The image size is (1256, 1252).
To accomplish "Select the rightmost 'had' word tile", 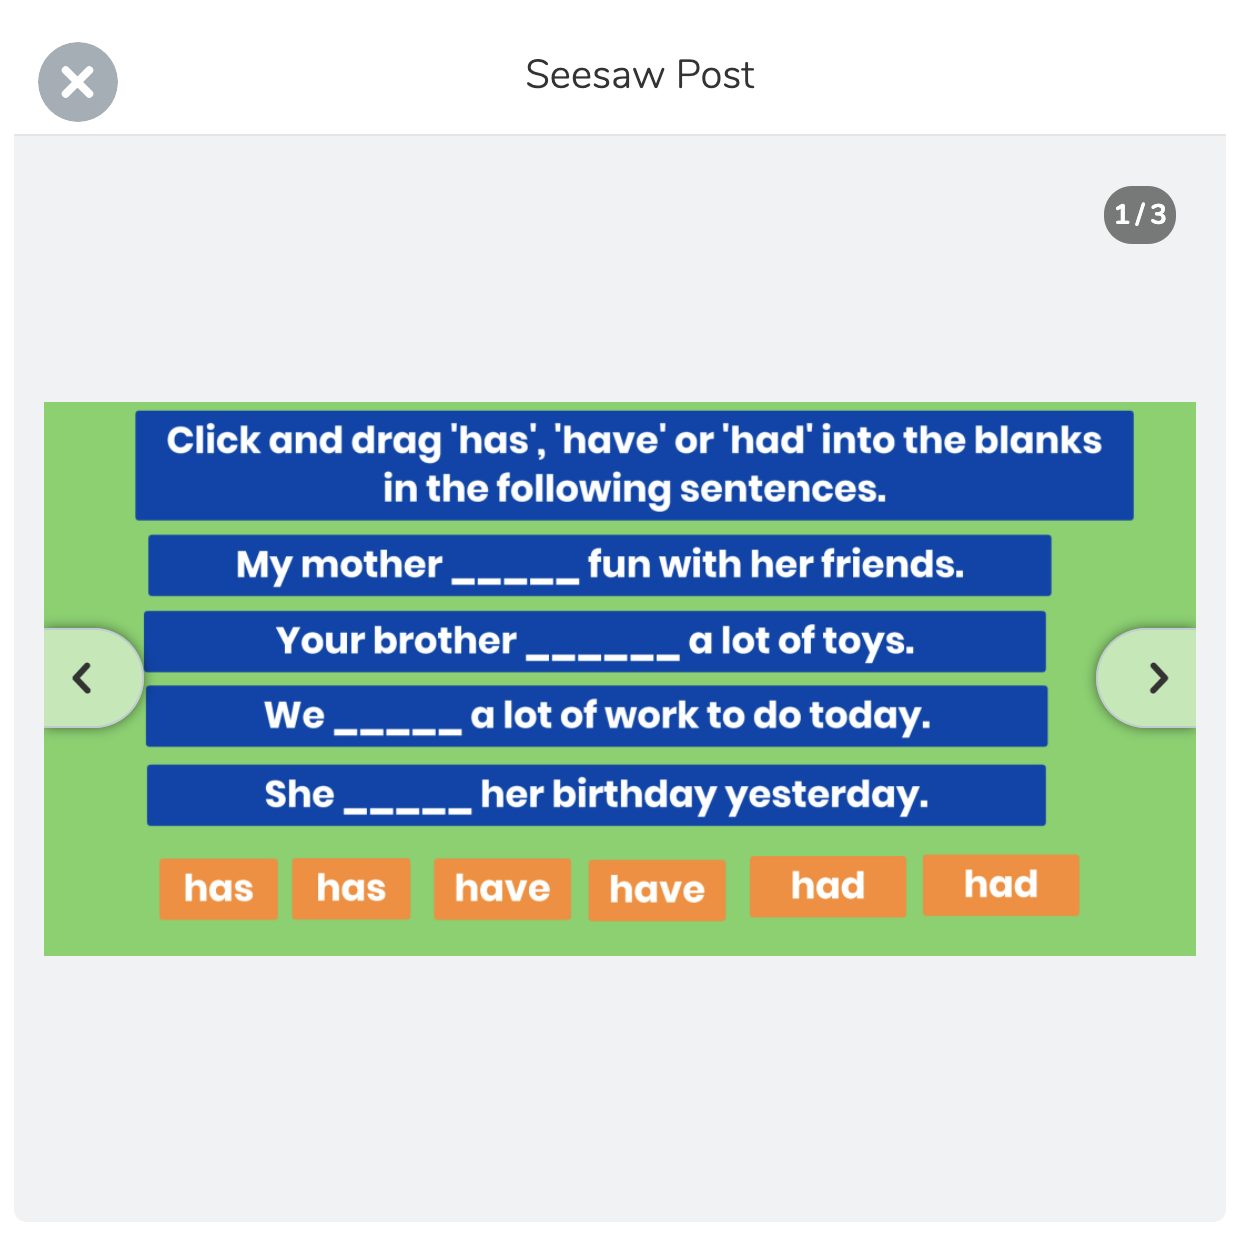I will (1001, 885).
